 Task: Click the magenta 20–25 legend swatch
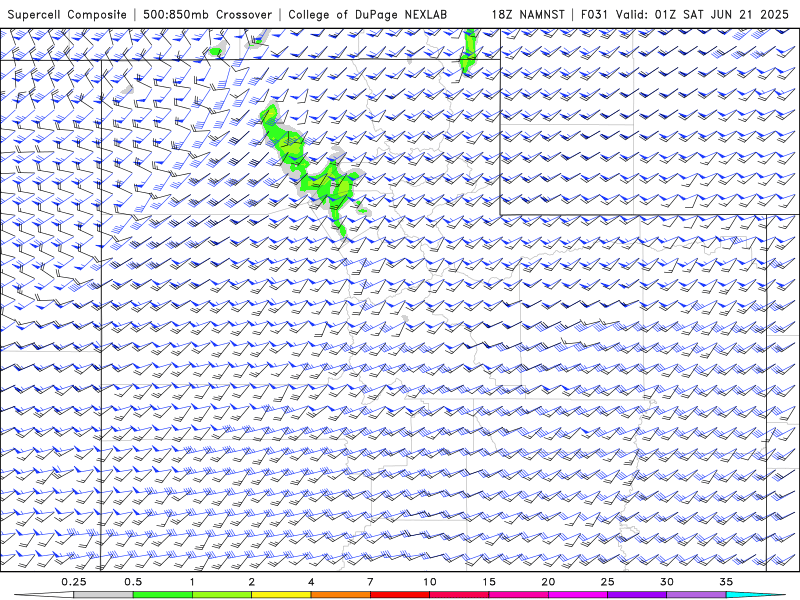pyautogui.click(x=578, y=595)
